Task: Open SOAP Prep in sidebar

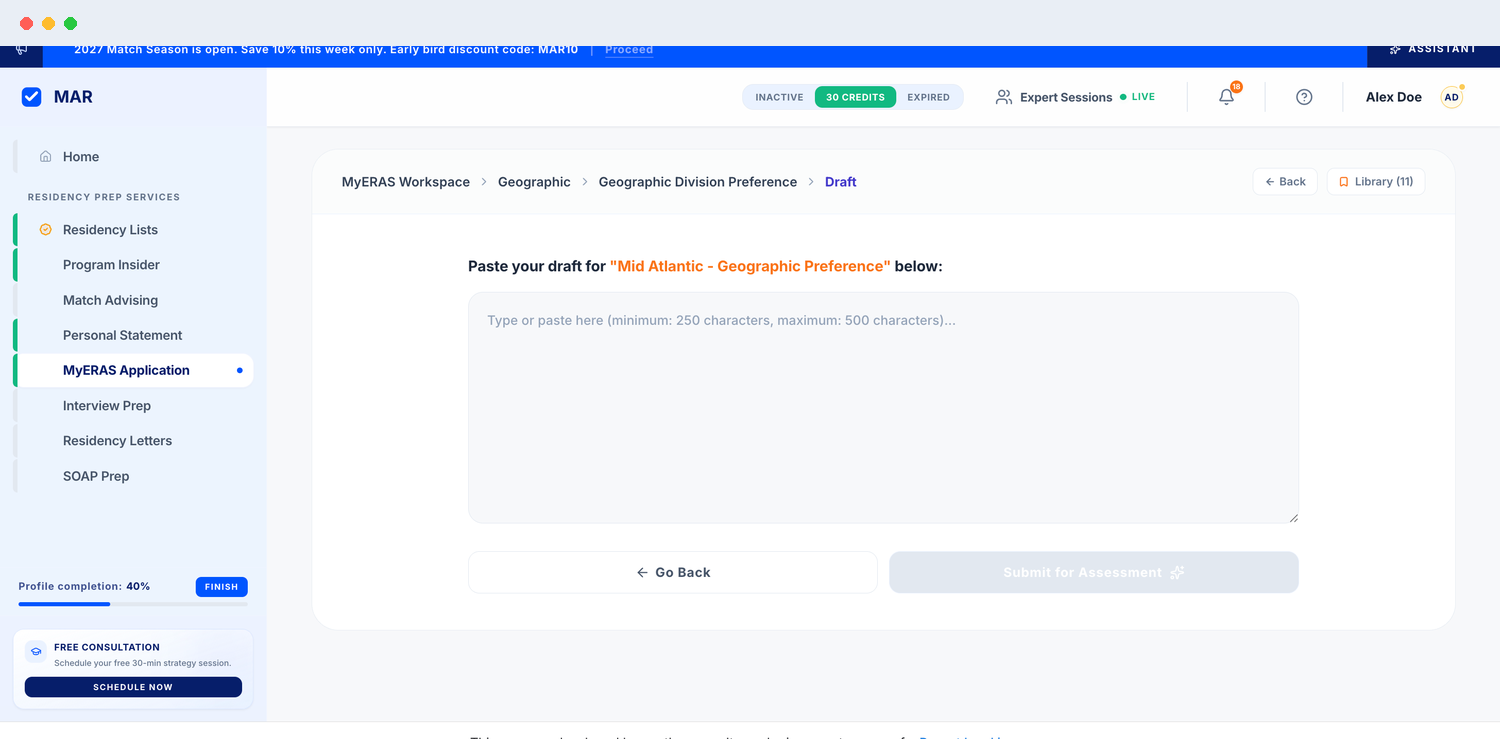Action: [x=133, y=476]
